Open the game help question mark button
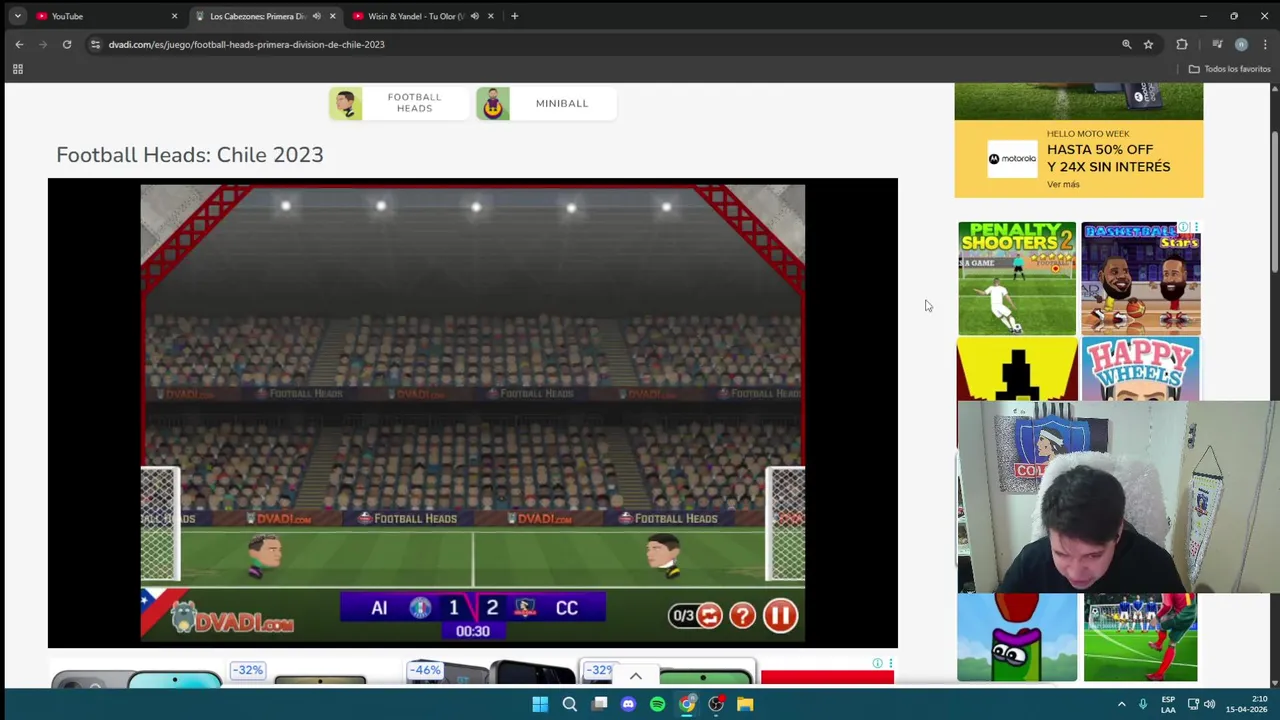 [x=742, y=615]
